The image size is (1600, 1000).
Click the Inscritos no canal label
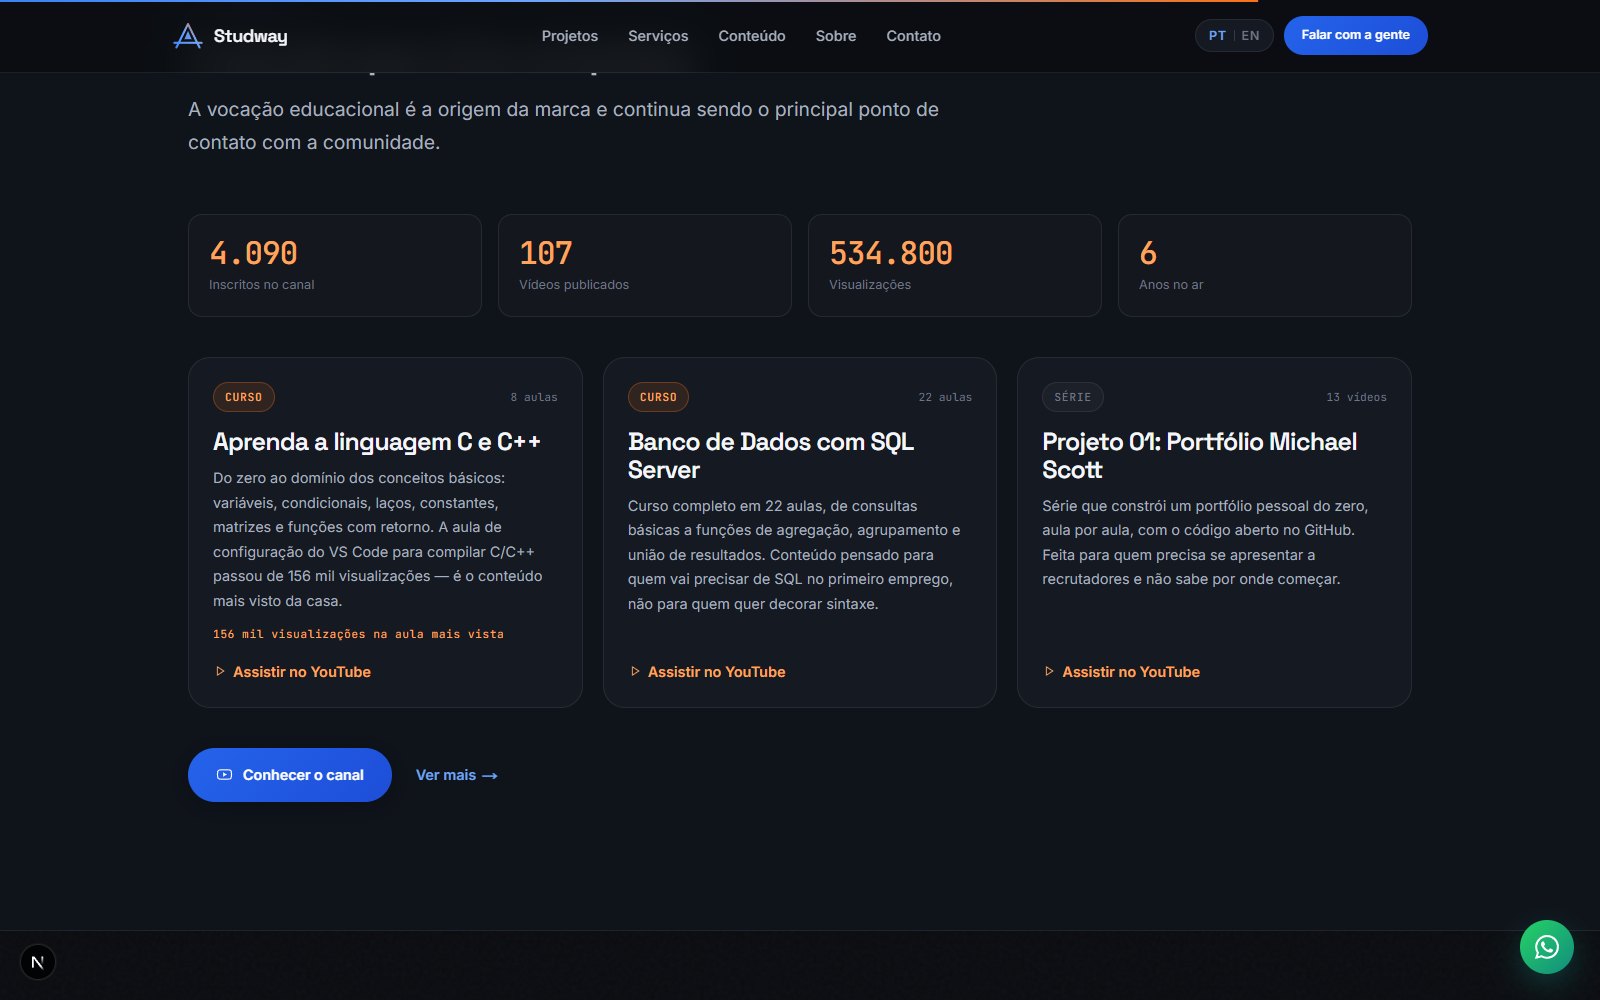(262, 285)
